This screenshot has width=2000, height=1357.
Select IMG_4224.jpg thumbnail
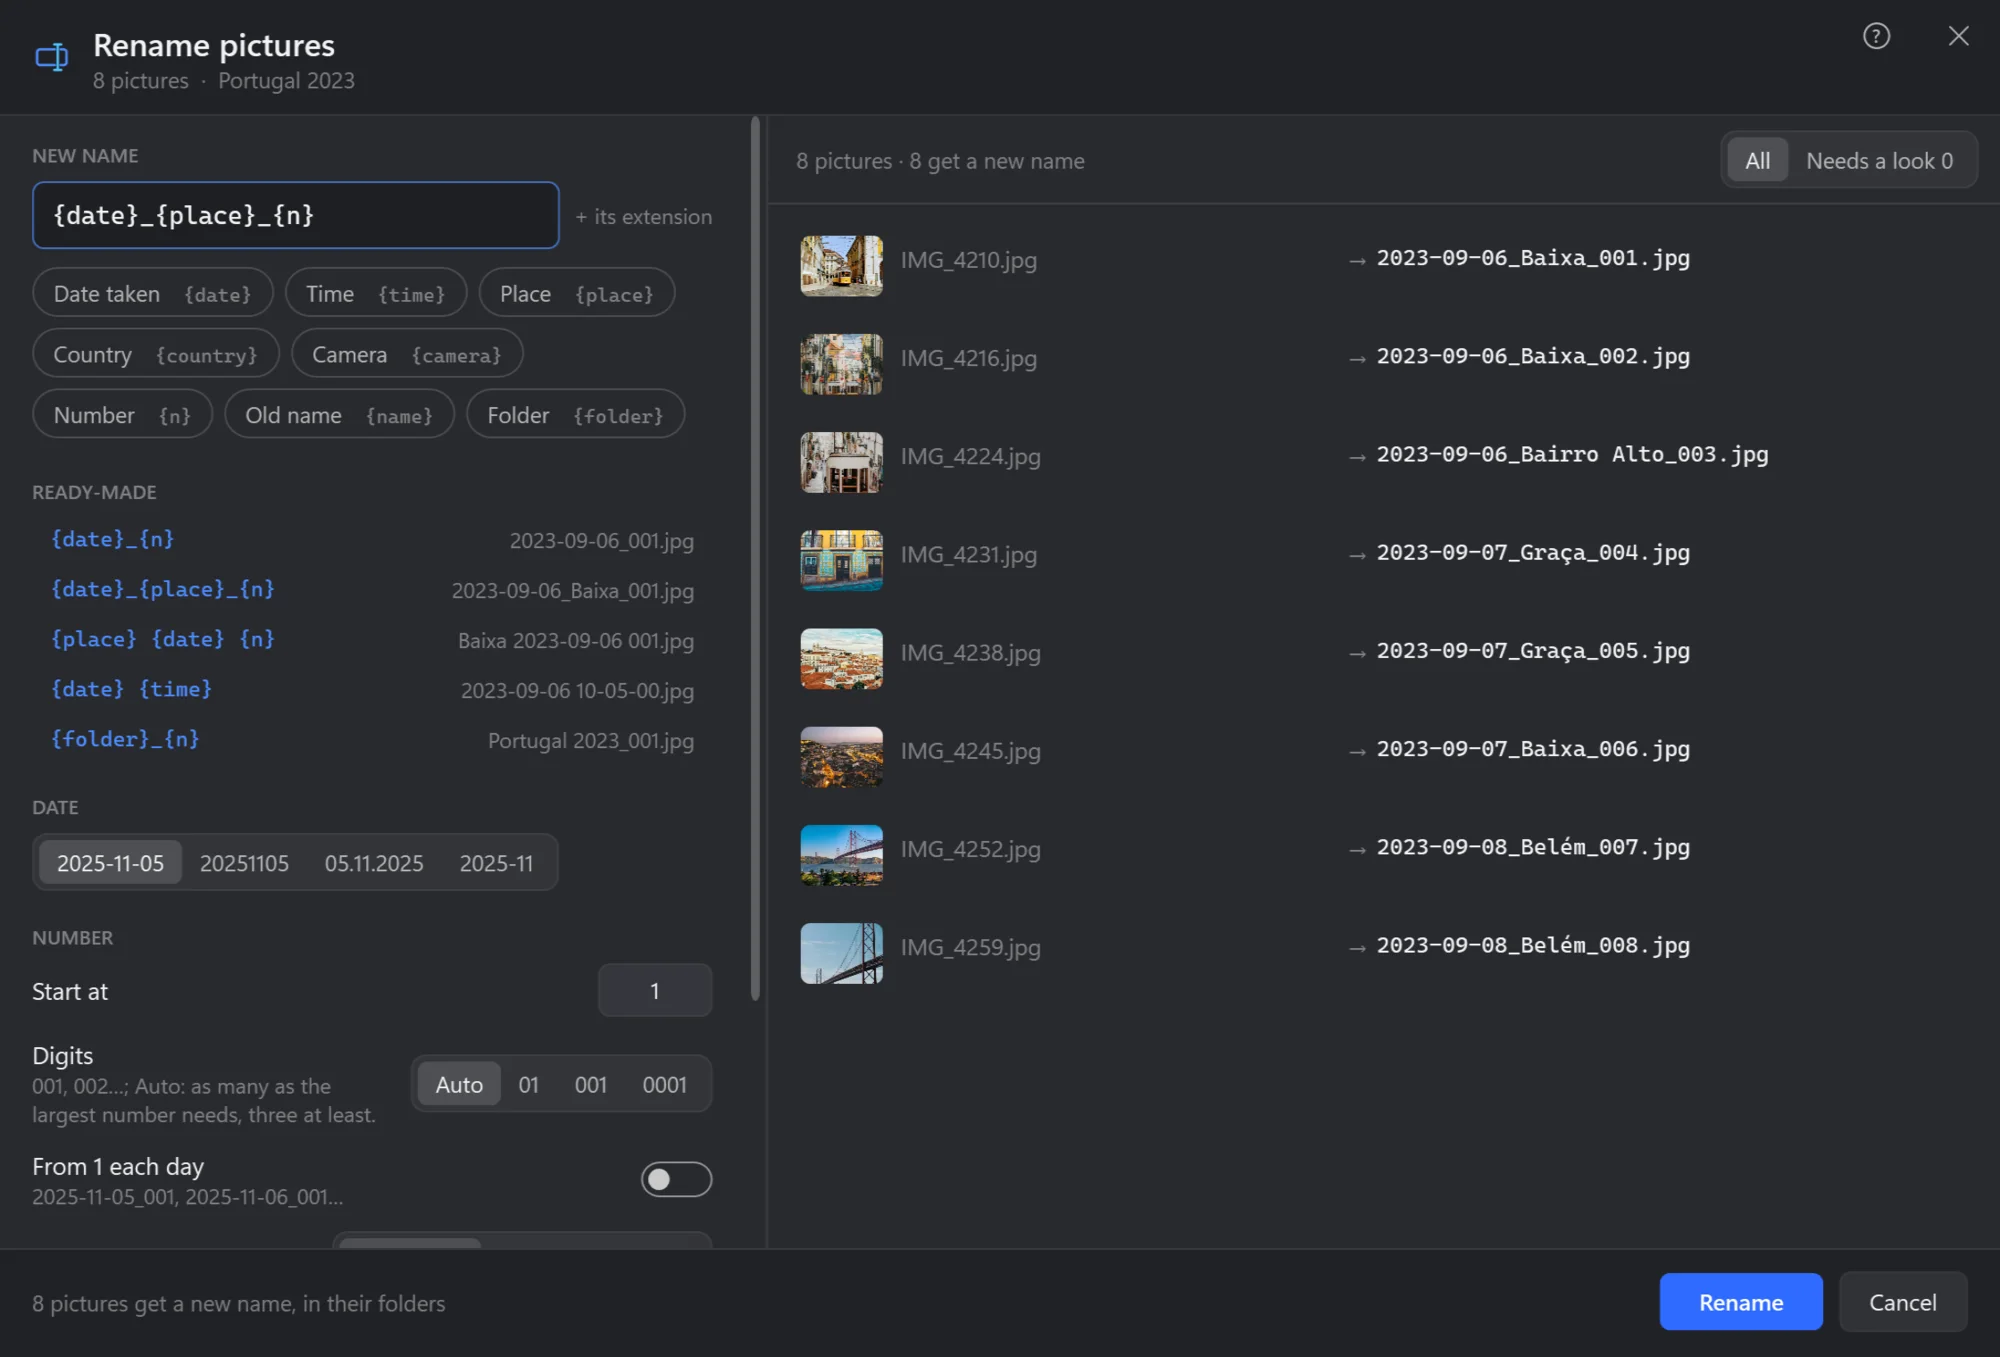(841, 462)
